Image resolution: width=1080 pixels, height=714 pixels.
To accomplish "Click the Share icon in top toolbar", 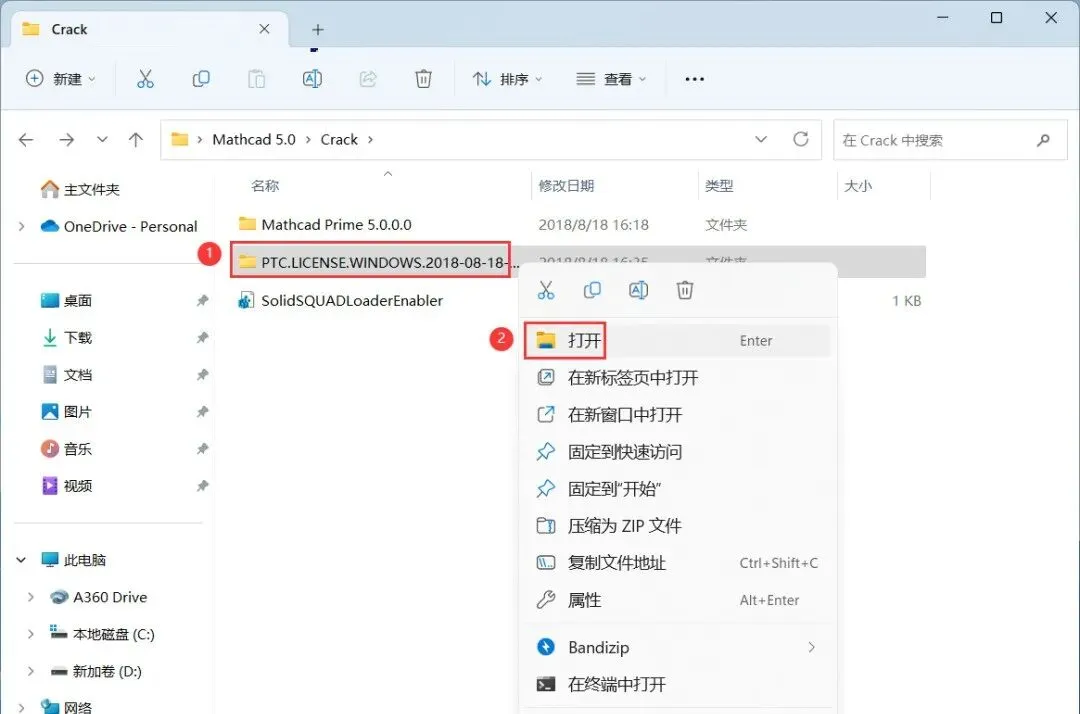I will point(368,79).
